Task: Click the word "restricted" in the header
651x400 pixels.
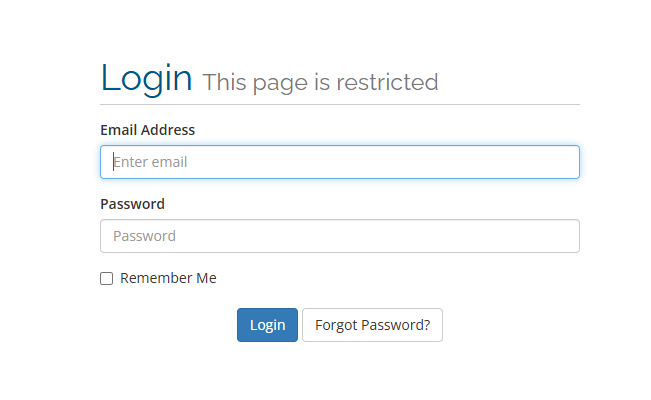Action: [x=387, y=82]
